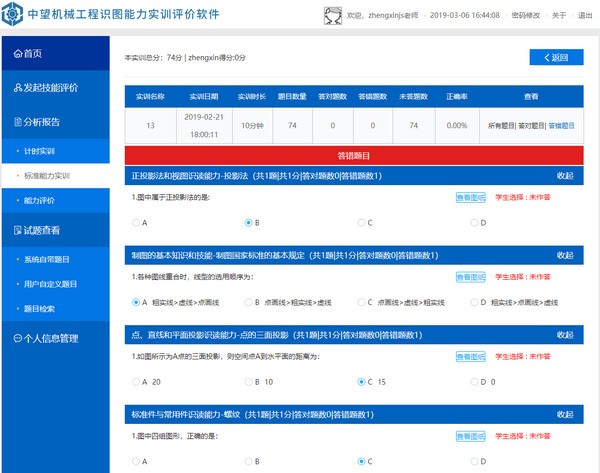The height and width of the screenshot is (473, 600).
Task: Select option D for 四组图形 question
Action: coord(474,462)
